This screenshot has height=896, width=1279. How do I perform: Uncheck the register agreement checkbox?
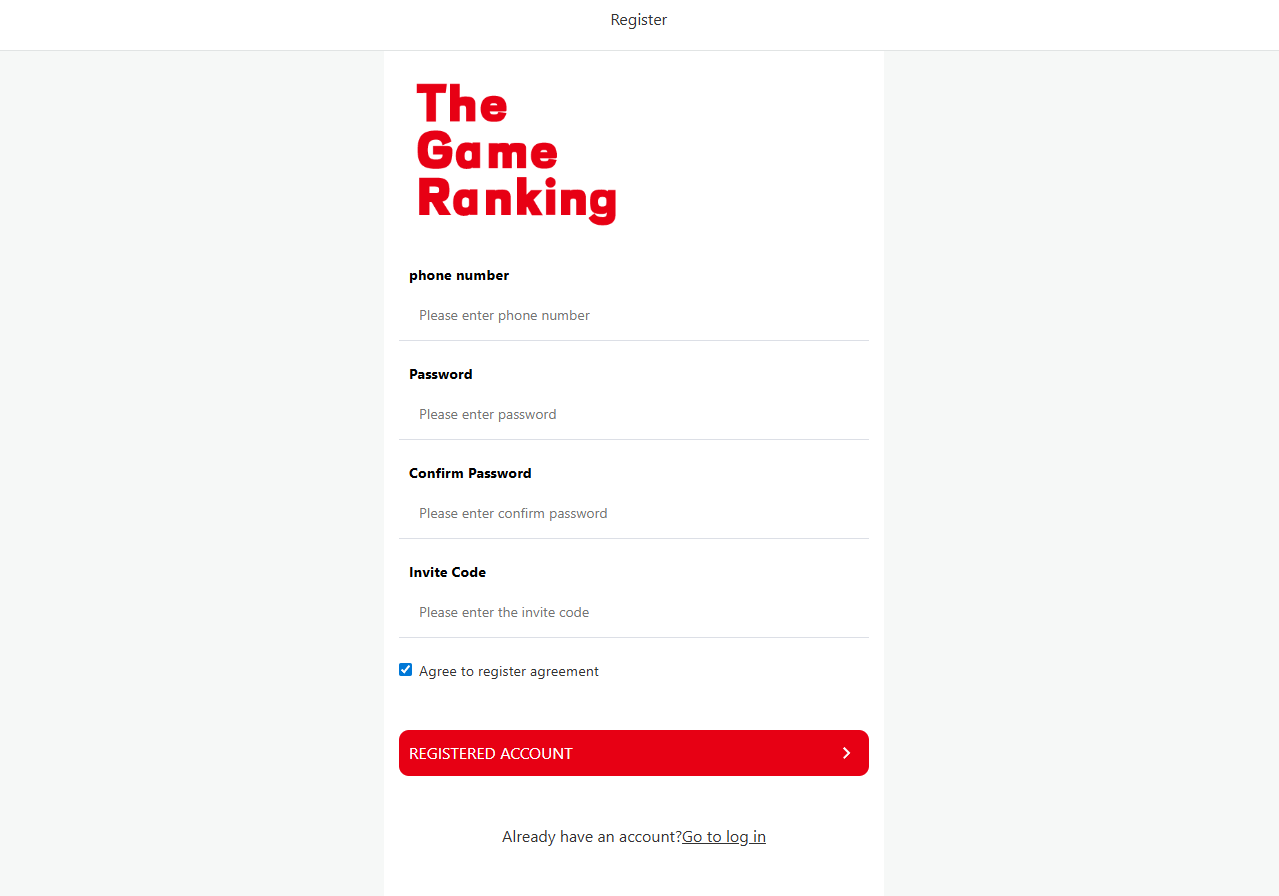pos(406,670)
